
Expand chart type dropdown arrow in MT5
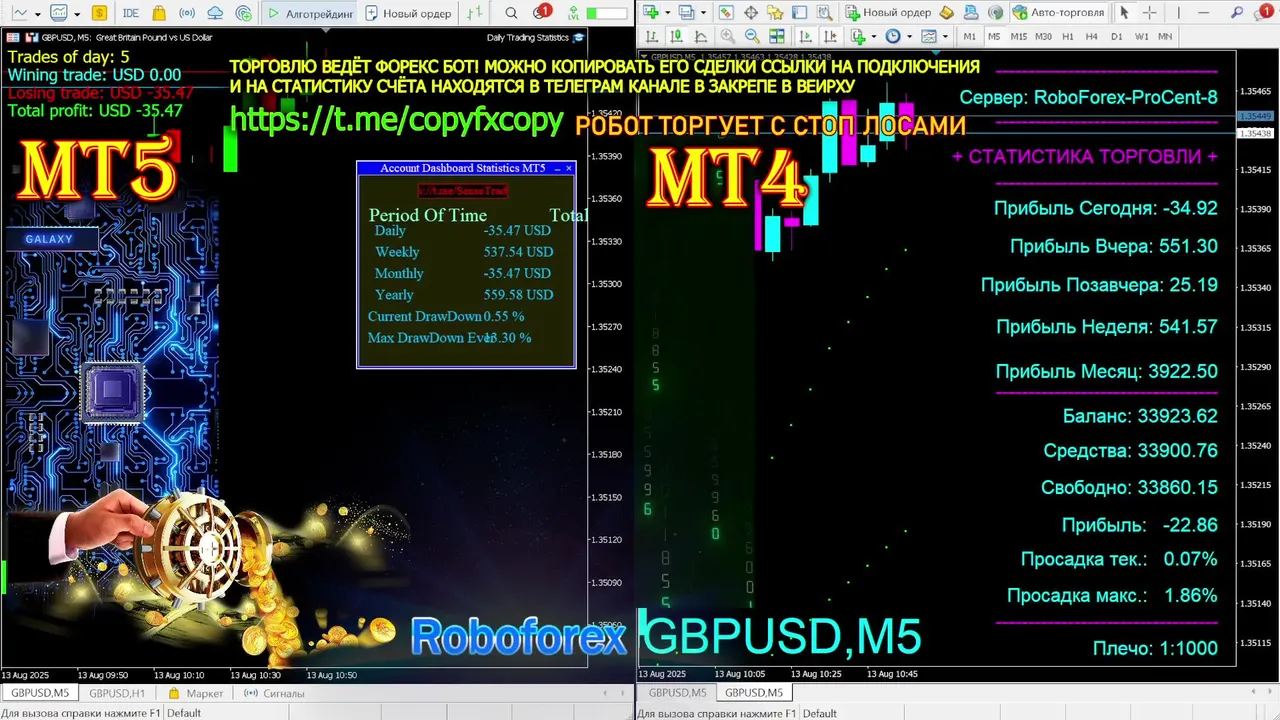38,14
